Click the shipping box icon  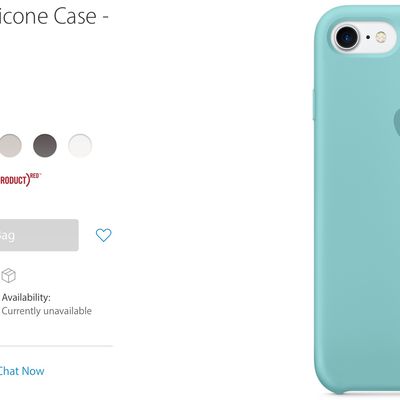coord(8,276)
